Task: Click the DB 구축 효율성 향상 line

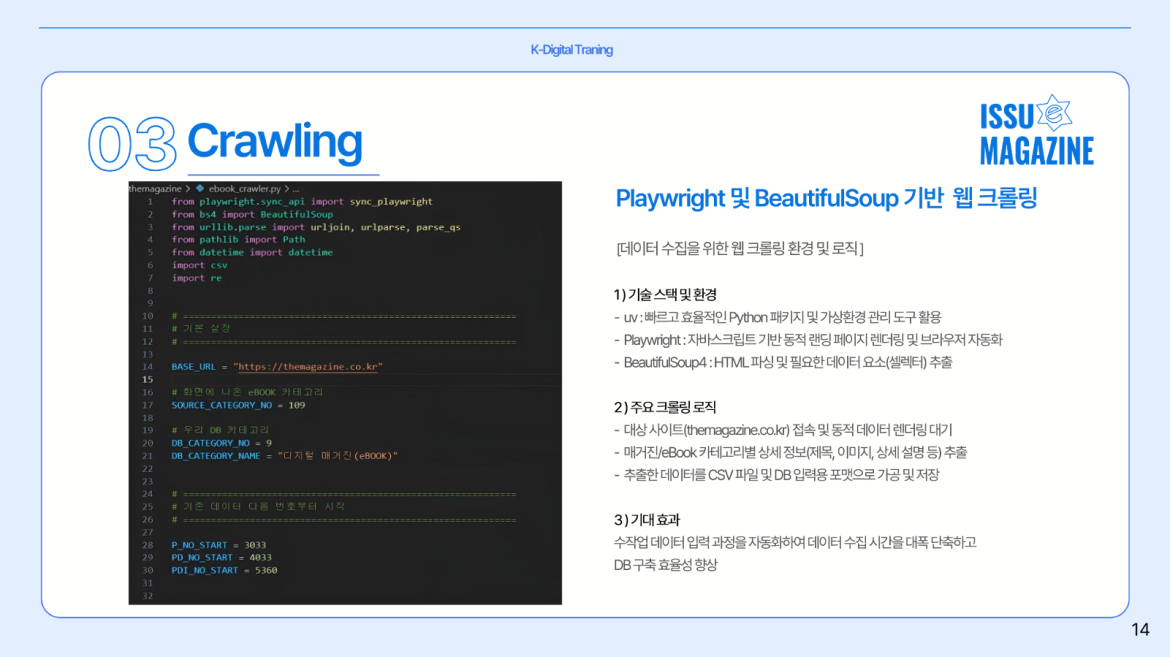Action: pos(666,565)
